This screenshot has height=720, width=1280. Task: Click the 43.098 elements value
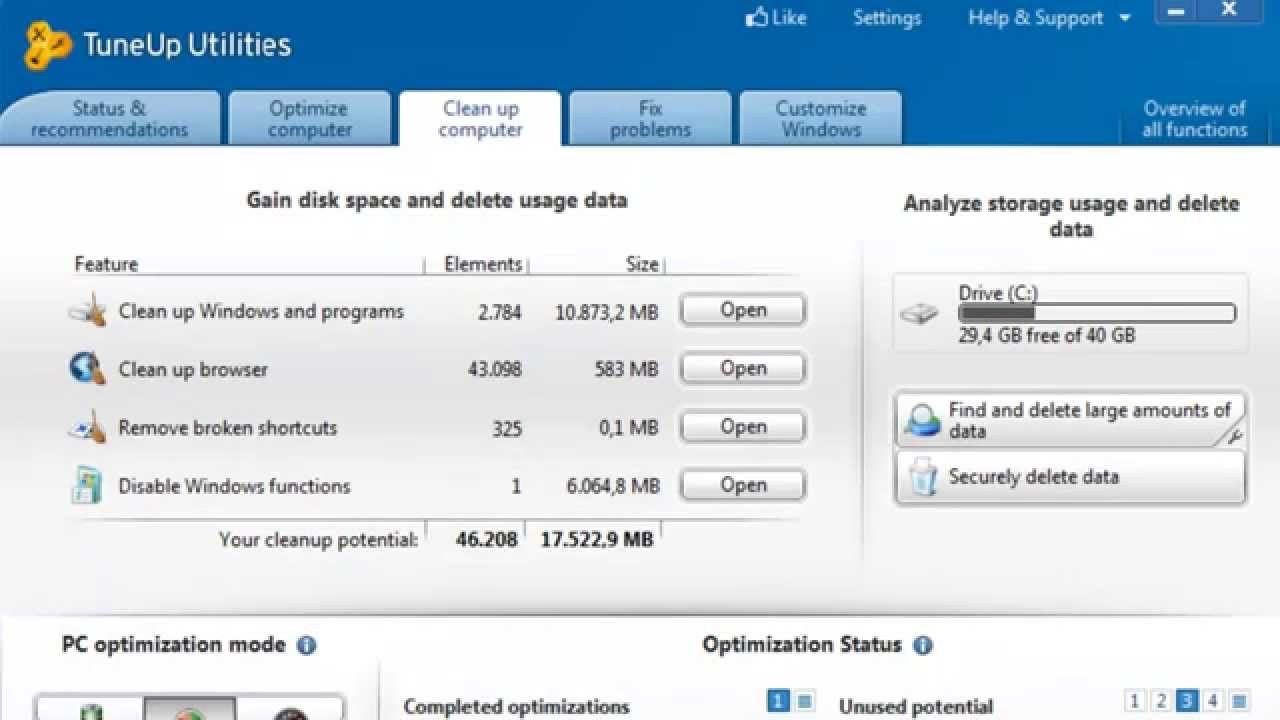pos(495,369)
